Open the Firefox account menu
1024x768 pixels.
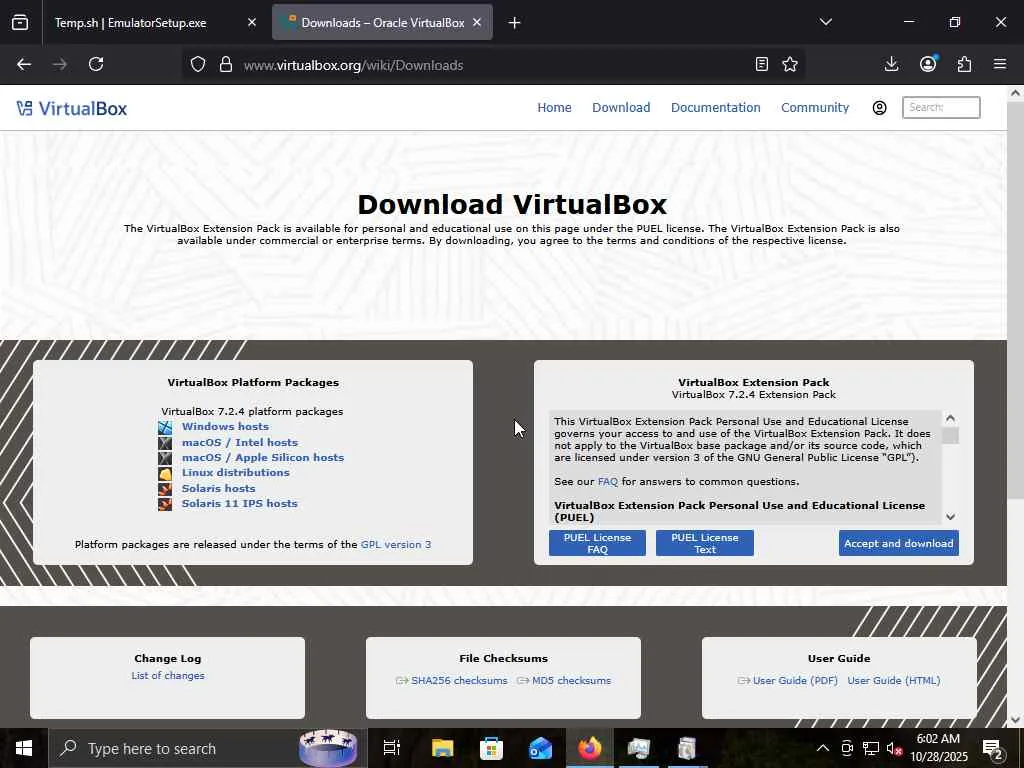(928, 64)
